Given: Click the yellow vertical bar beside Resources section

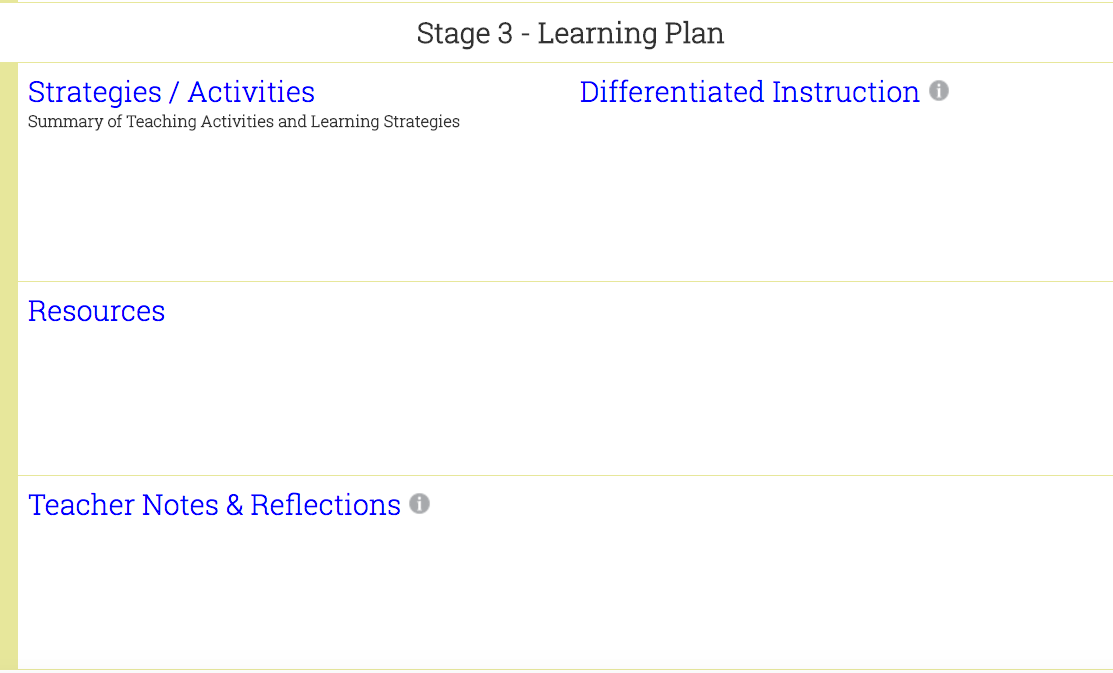Looking at the screenshot, I should click(x=9, y=378).
